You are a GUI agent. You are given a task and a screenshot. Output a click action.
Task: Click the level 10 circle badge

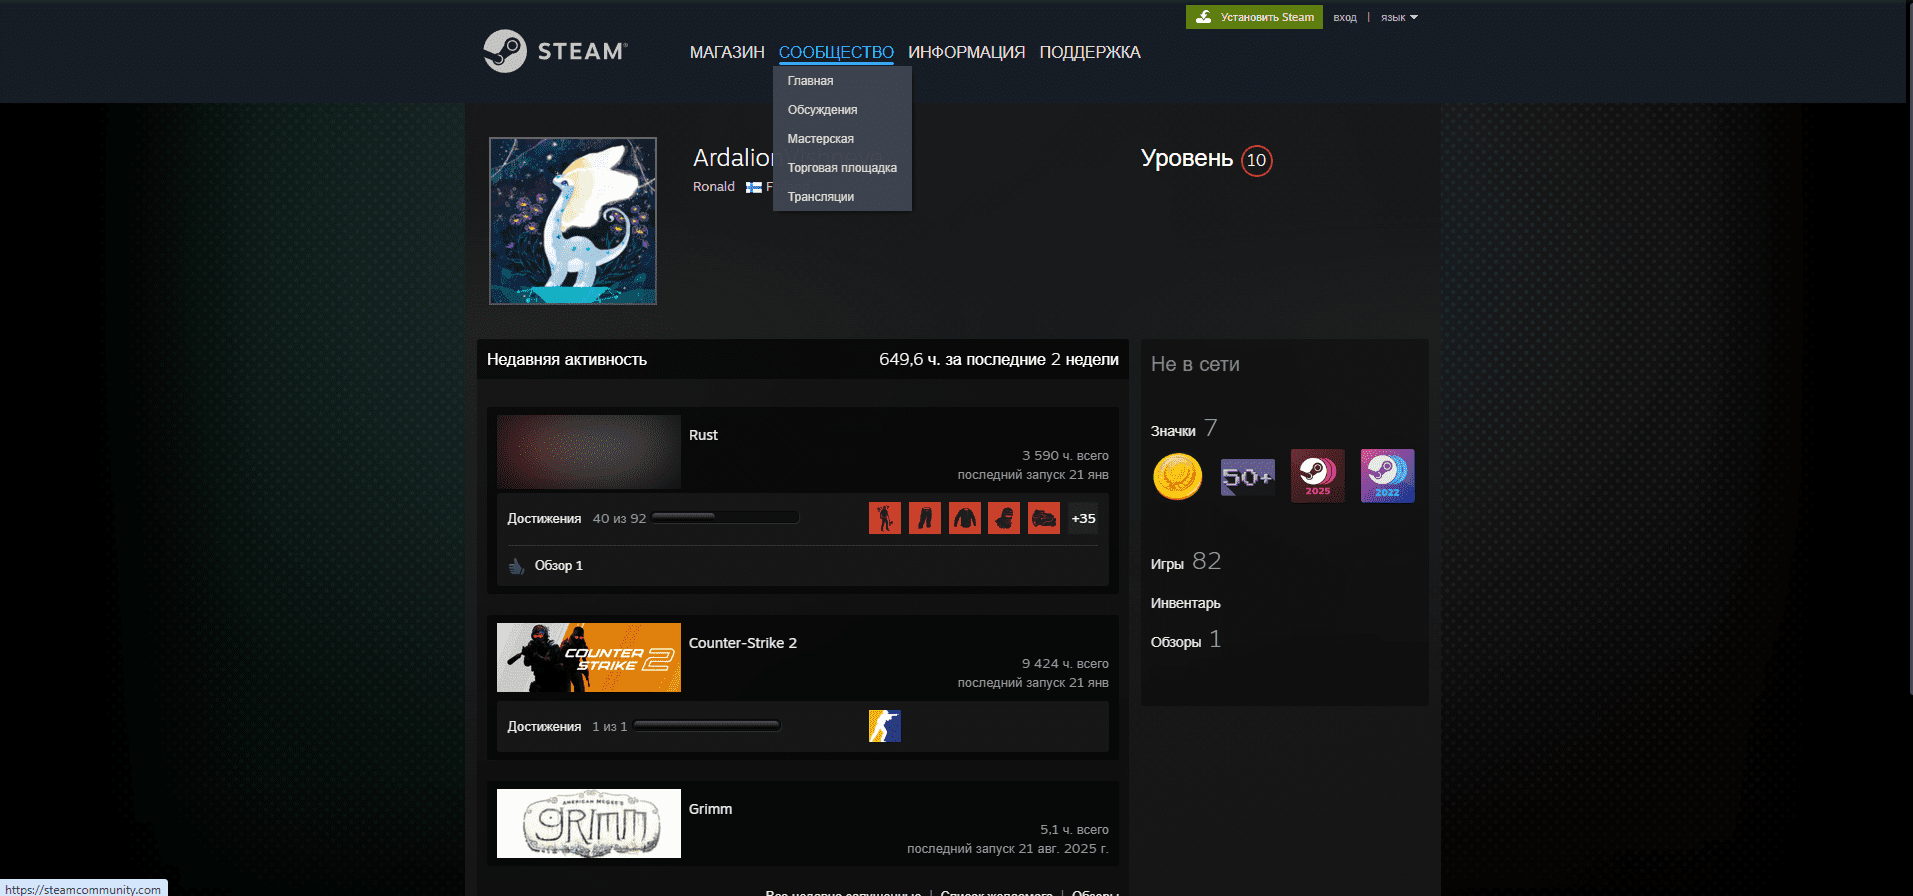(x=1257, y=160)
